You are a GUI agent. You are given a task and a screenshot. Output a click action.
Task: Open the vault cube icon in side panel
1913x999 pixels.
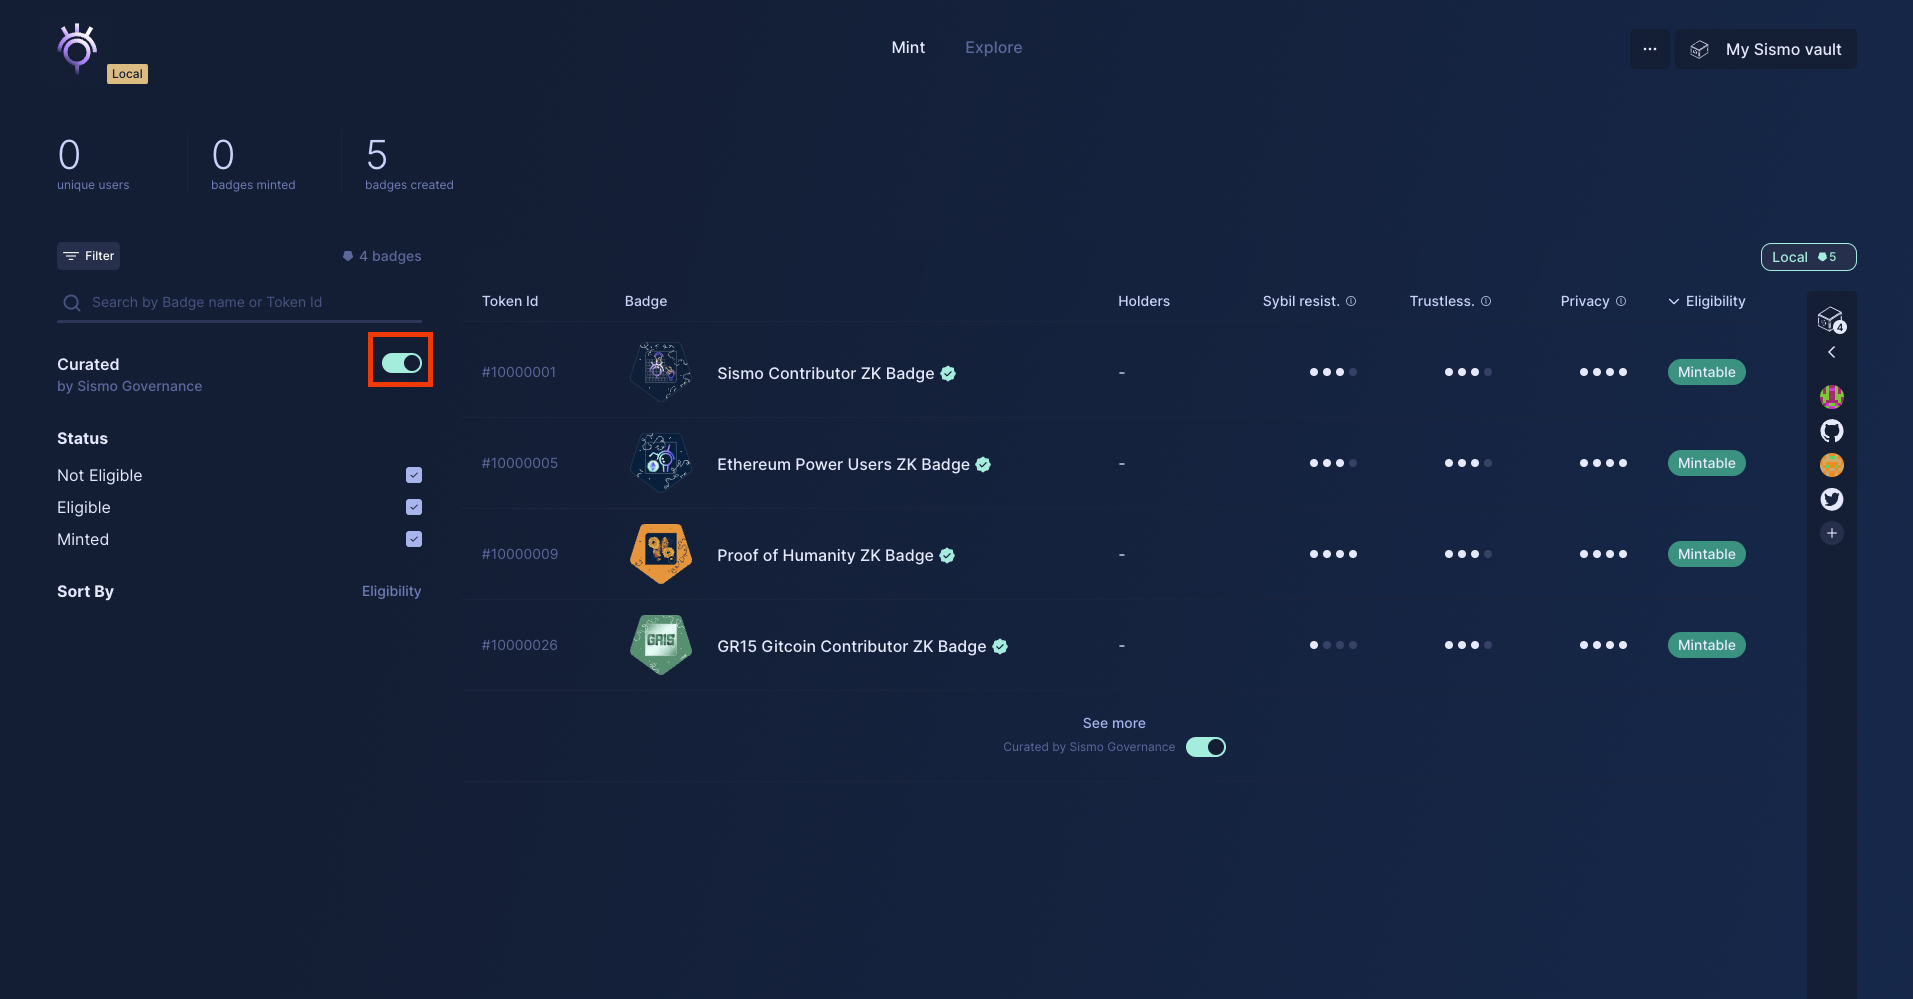pyautogui.click(x=1831, y=320)
